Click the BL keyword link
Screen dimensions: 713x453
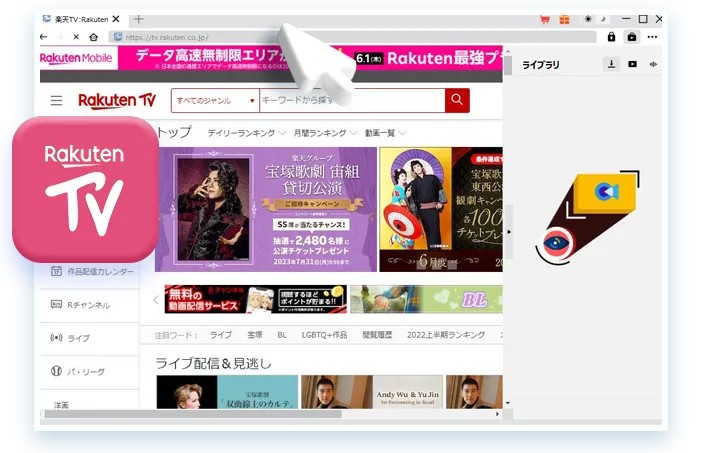point(282,335)
